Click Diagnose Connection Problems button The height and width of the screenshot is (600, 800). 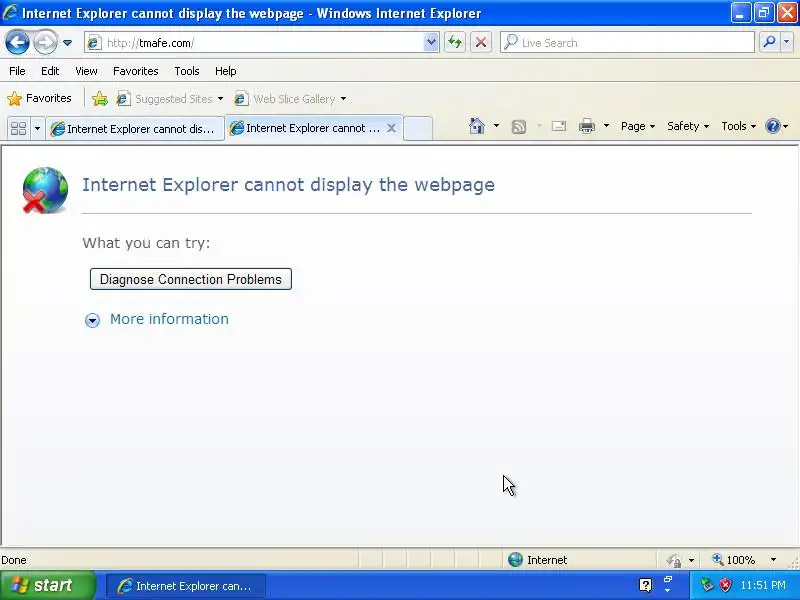tap(191, 279)
